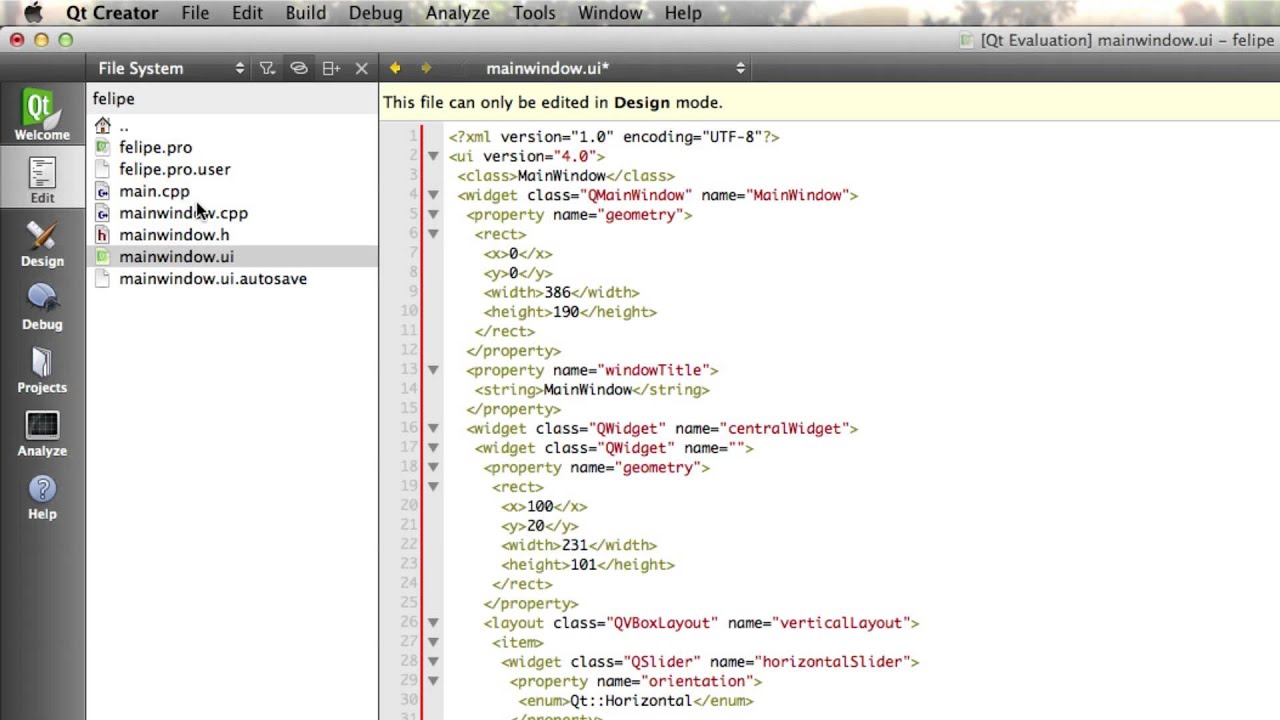Click the 'felipe' folder path label

113,99
